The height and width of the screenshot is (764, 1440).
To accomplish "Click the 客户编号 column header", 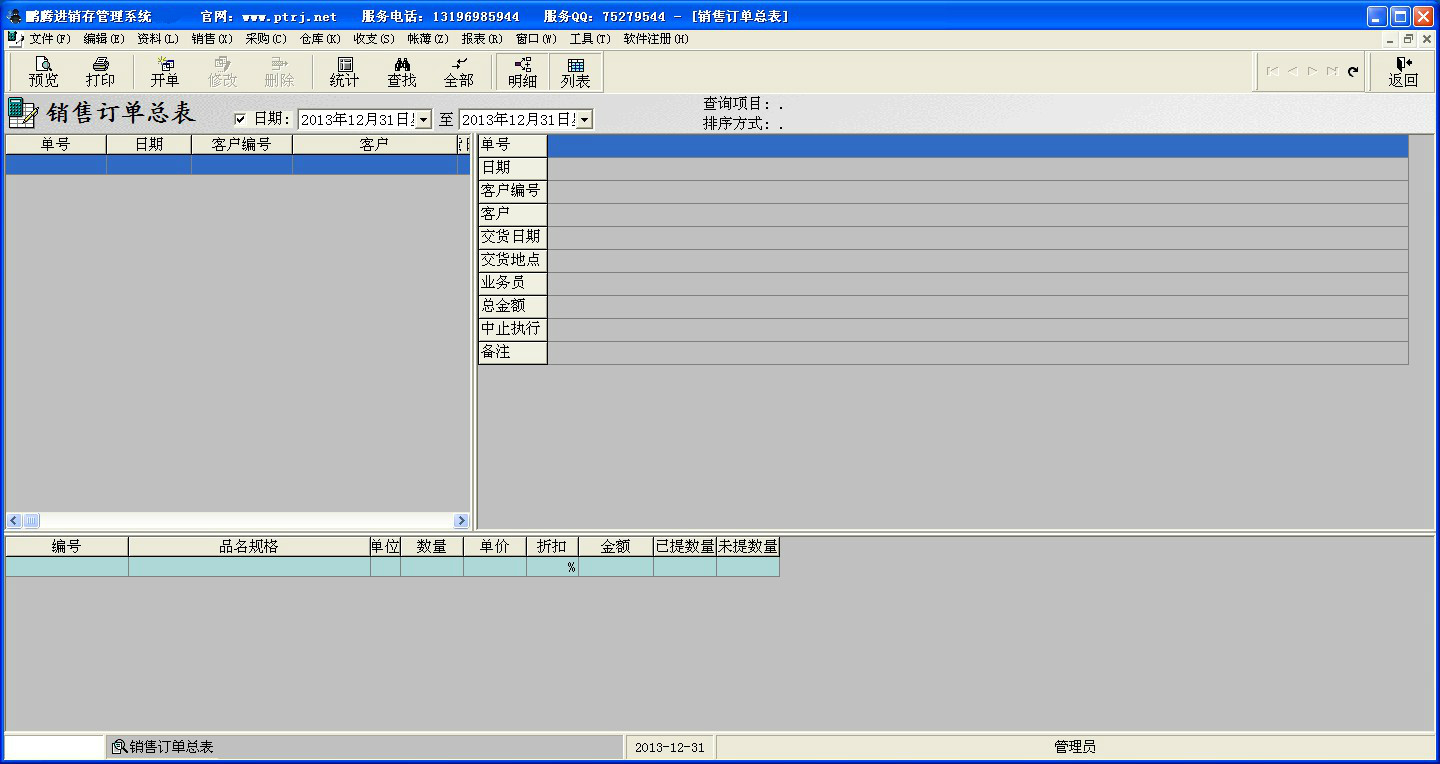I will (x=242, y=144).
